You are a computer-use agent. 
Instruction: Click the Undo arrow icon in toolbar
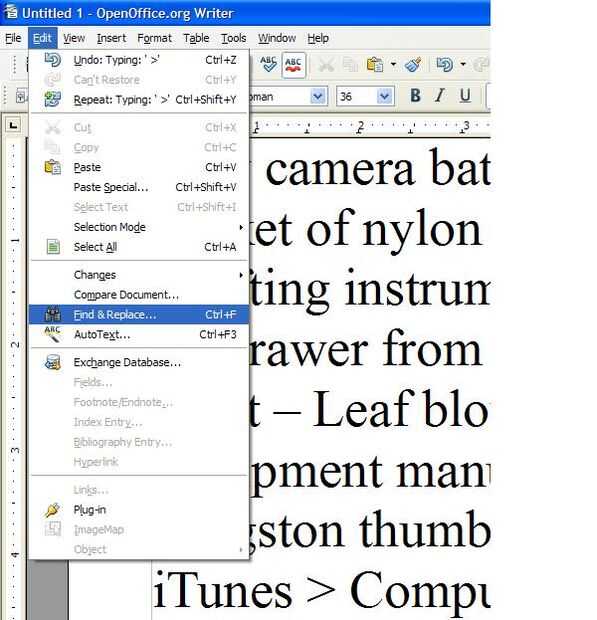(445, 64)
